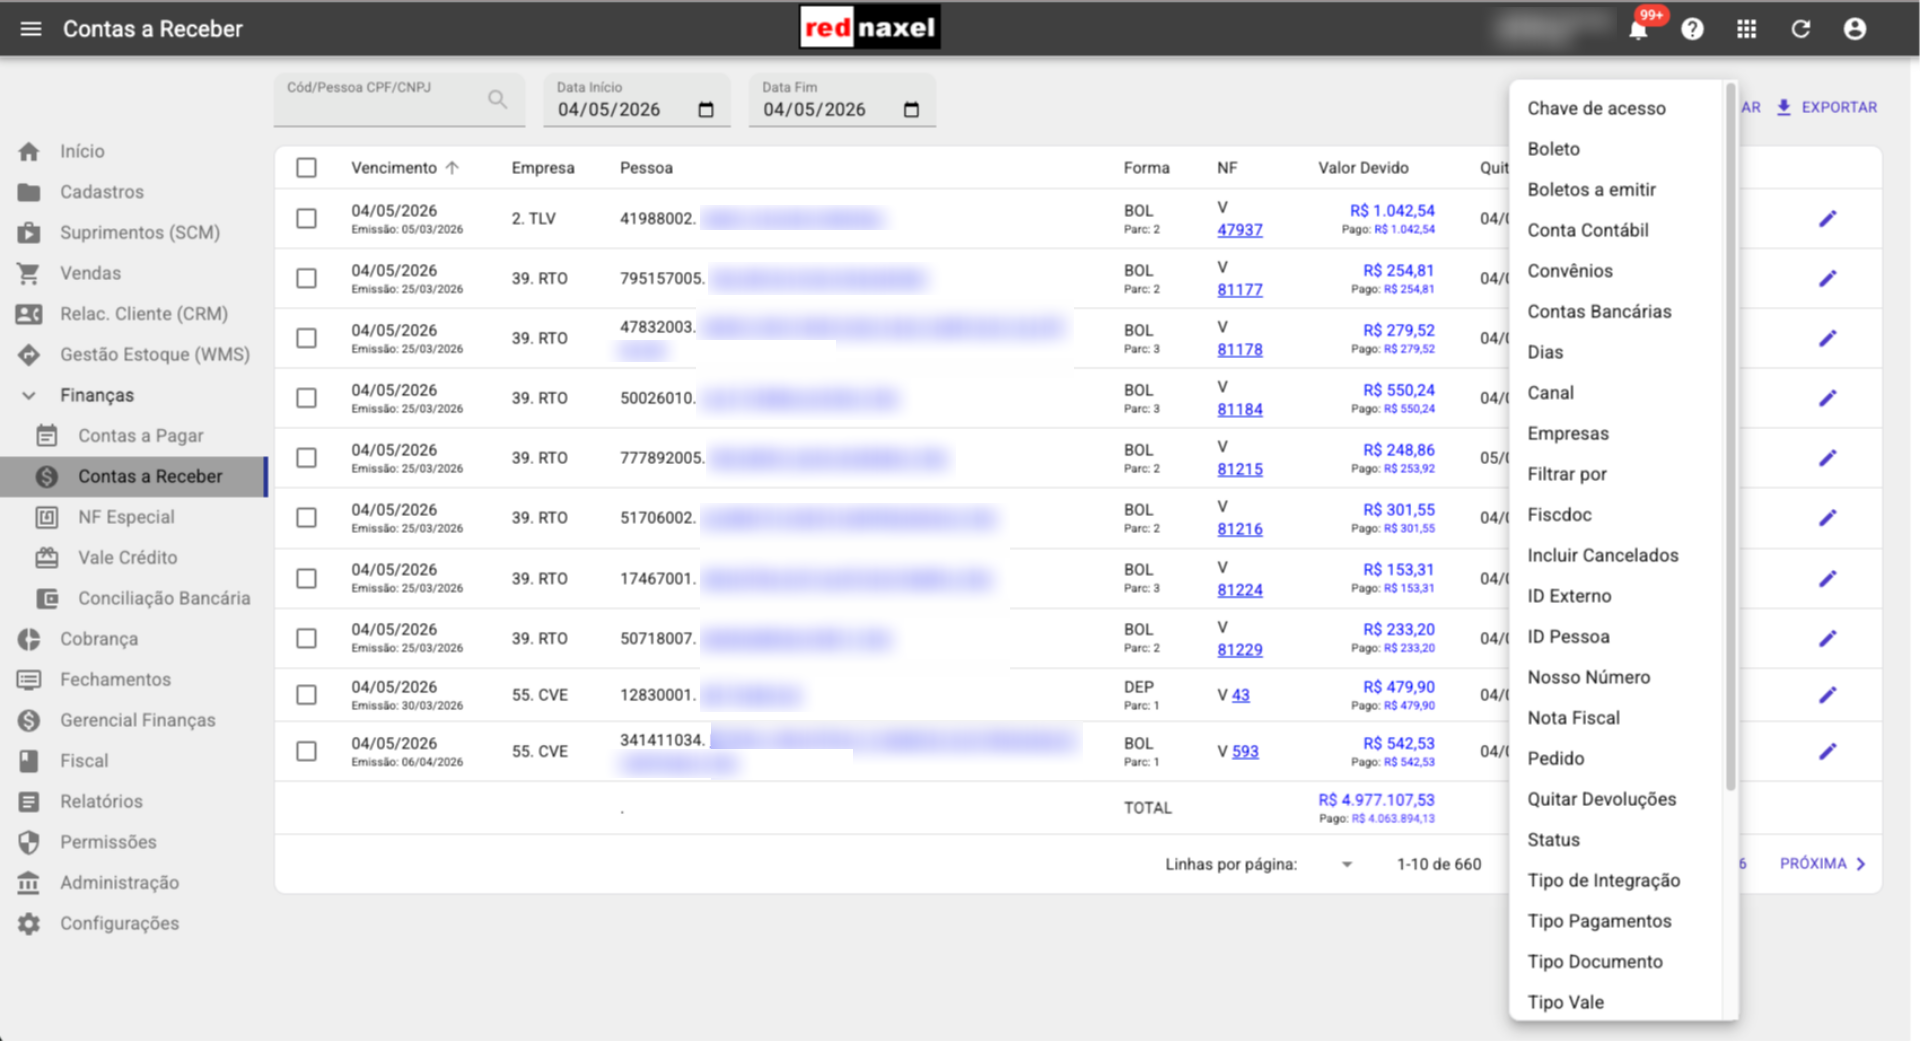Screen dimensions: 1920x1041
Task: Select Conta Contábil filter option
Action: point(1587,230)
